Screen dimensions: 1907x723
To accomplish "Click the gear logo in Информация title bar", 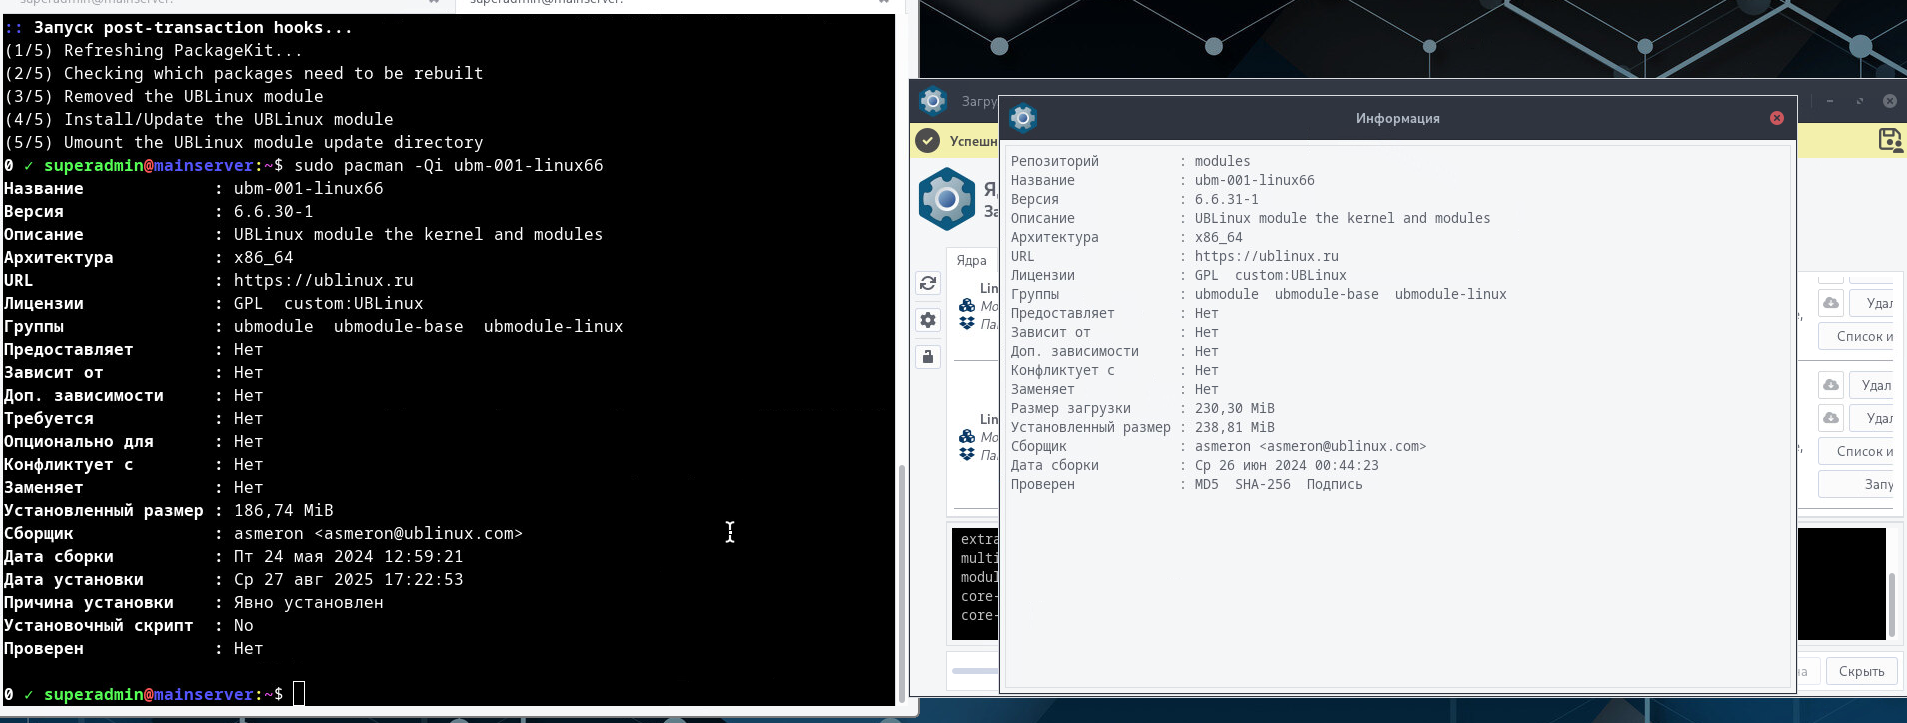I will 1022,118.
